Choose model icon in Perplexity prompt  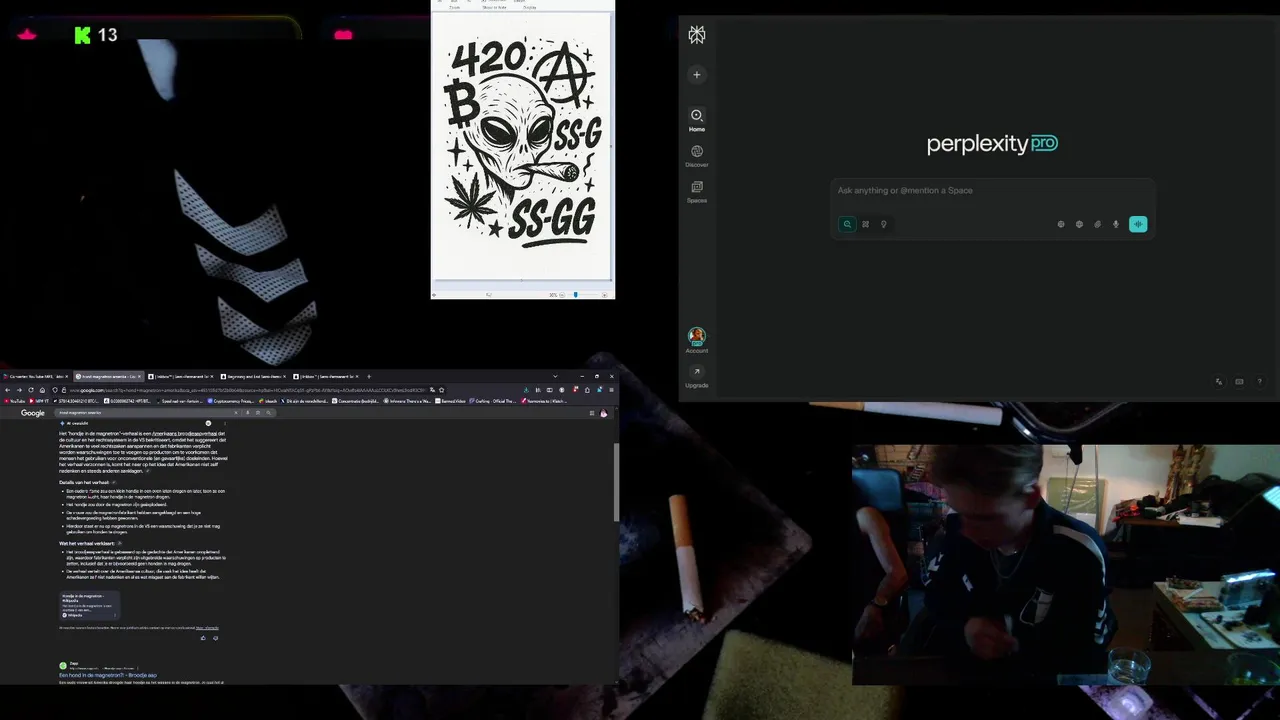pos(1061,224)
